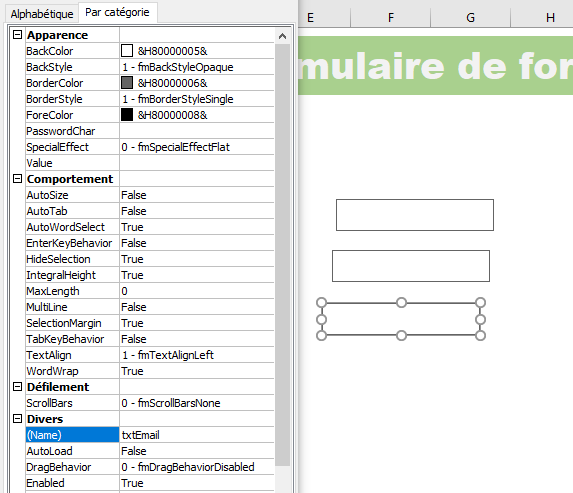Select the TextAlign fmTextAlignLeft value
Screen dimensions: 573x493
pyautogui.click(x=197, y=355)
